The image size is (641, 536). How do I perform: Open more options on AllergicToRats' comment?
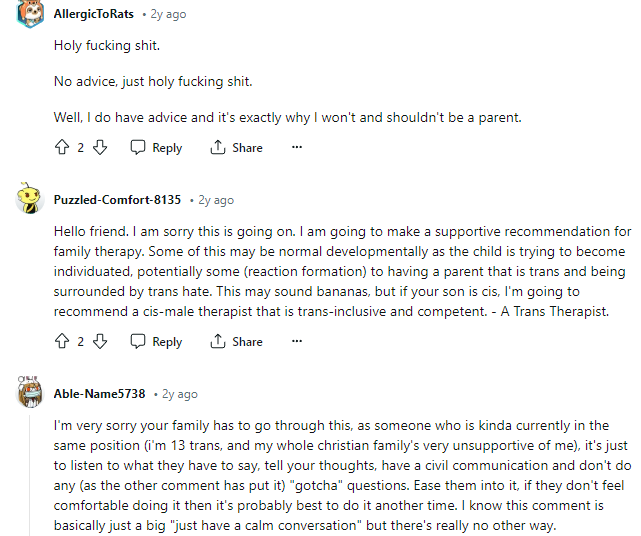297,147
